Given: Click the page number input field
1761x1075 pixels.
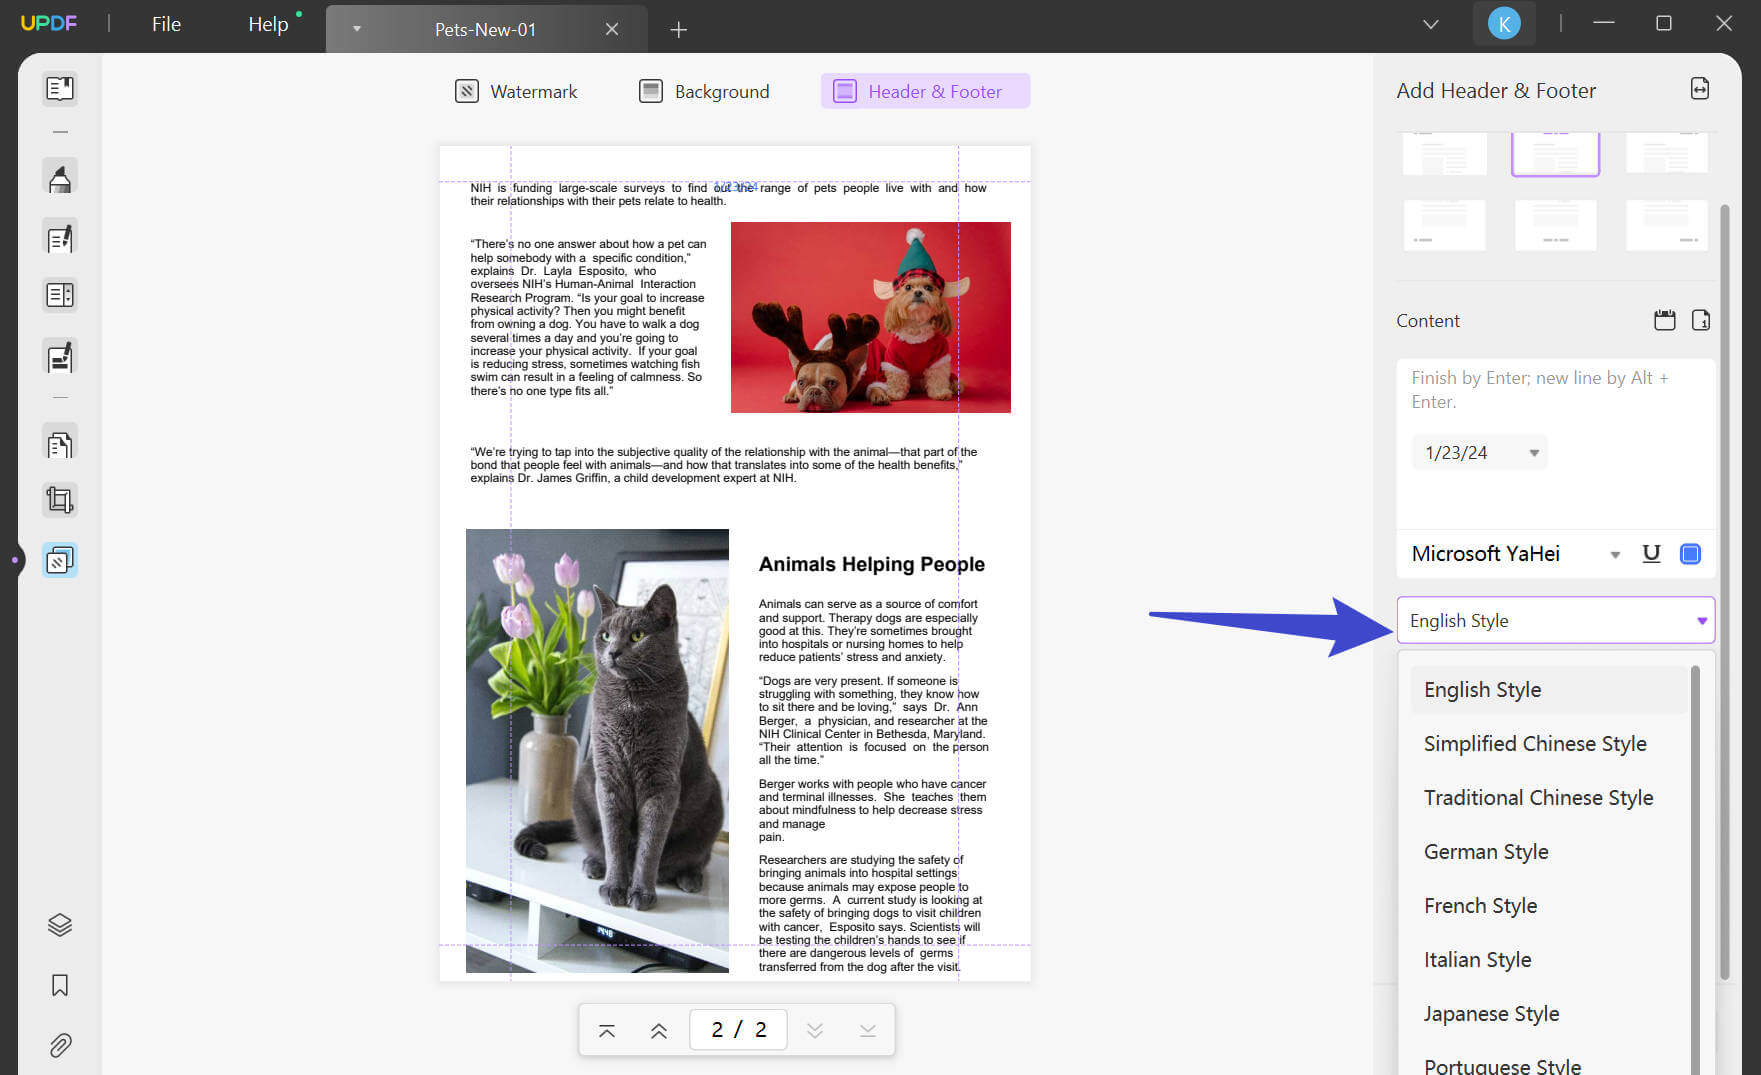Looking at the screenshot, I should point(738,1029).
